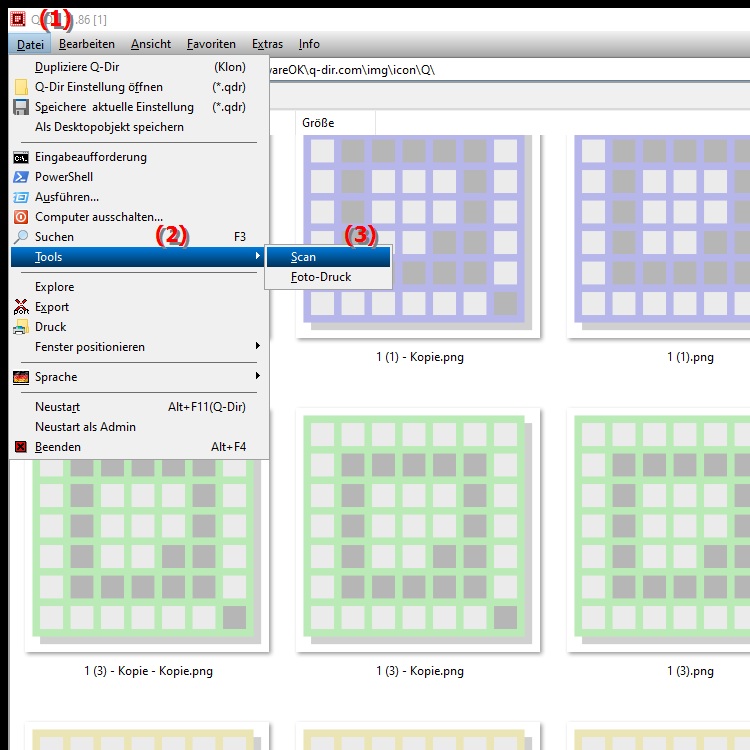Choose Druck menu entry

pyautogui.click(x=139, y=327)
